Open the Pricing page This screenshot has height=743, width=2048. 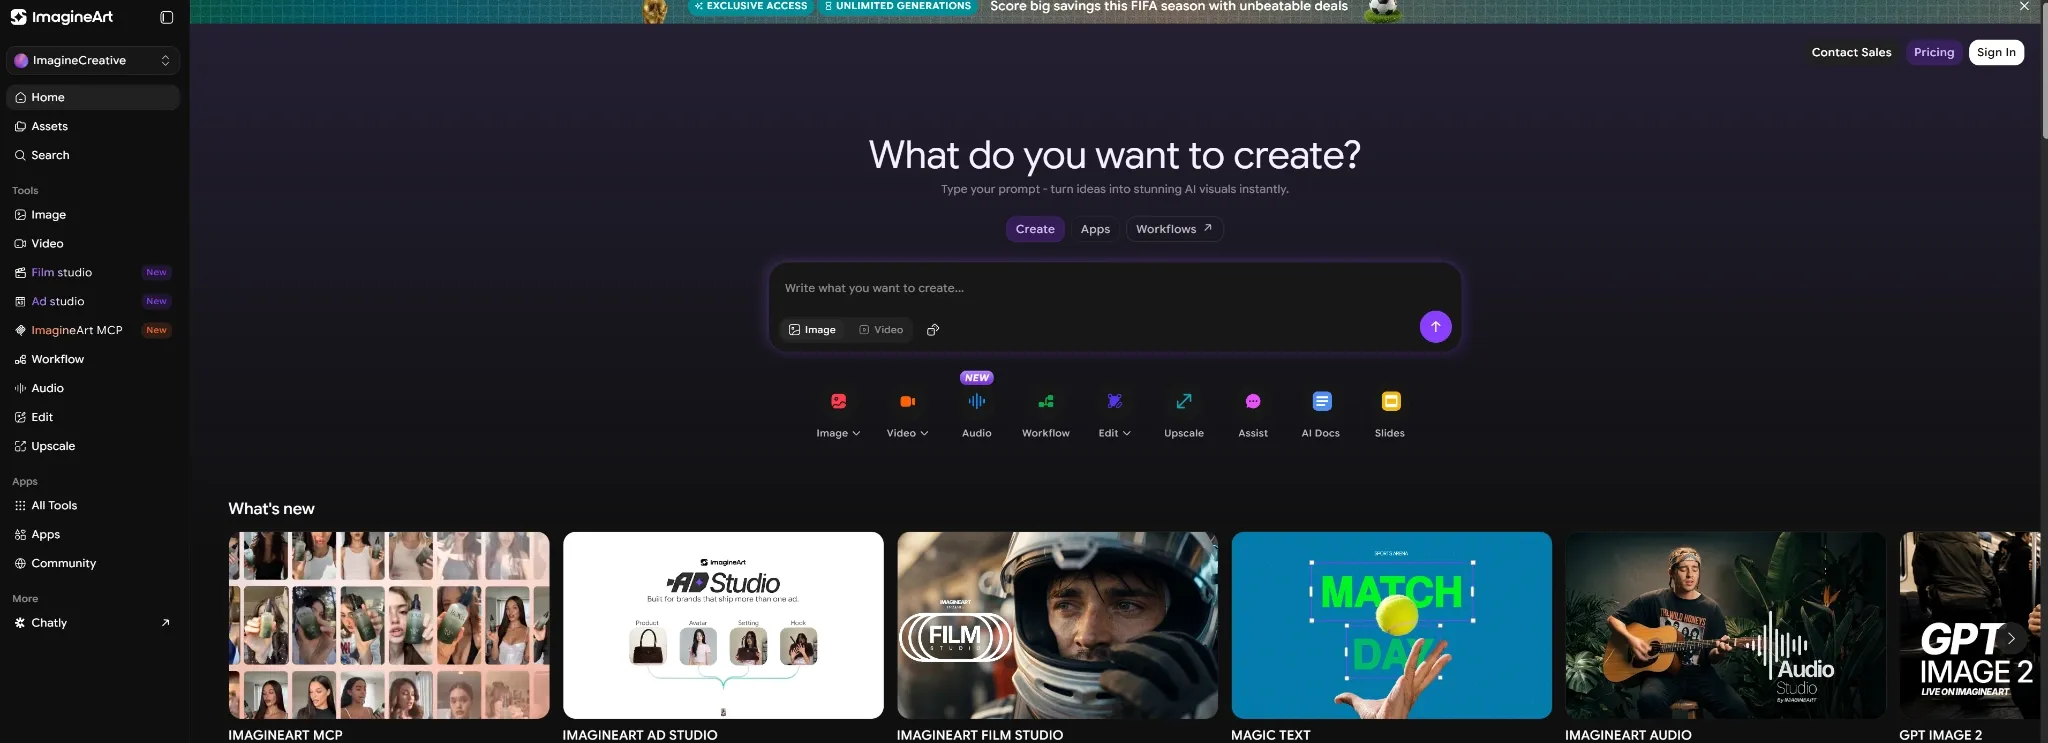(1933, 52)
